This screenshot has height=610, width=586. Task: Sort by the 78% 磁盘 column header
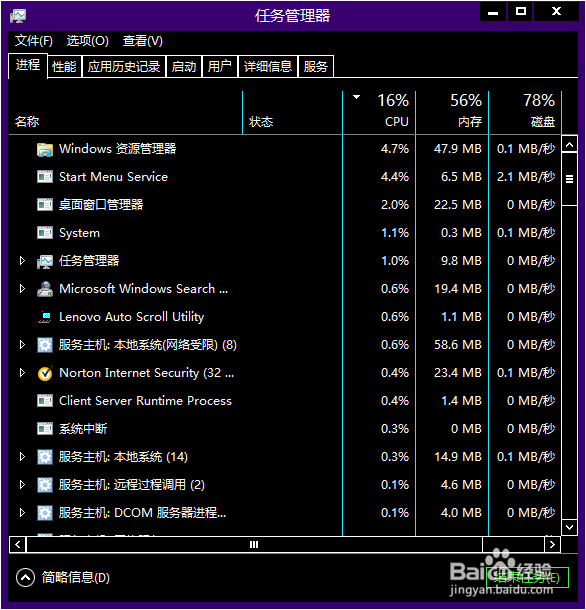[x=525, y=113]
